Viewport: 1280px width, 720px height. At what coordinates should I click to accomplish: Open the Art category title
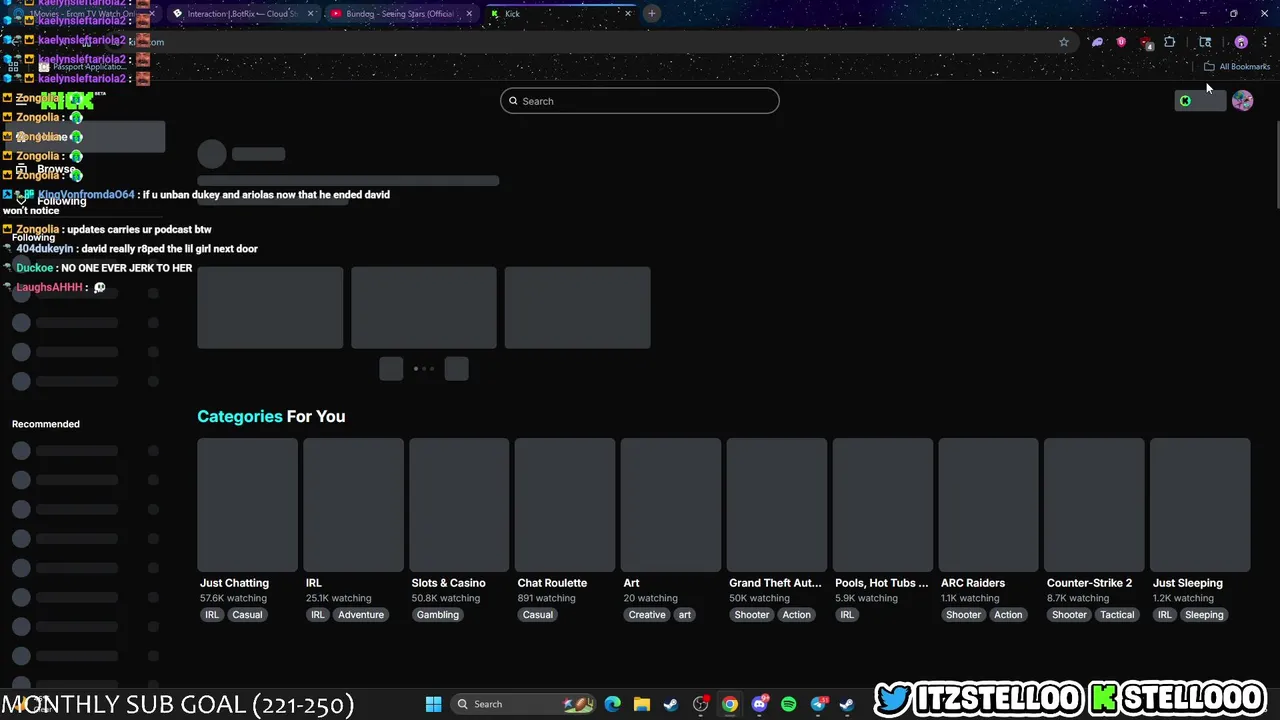point(631,583)
